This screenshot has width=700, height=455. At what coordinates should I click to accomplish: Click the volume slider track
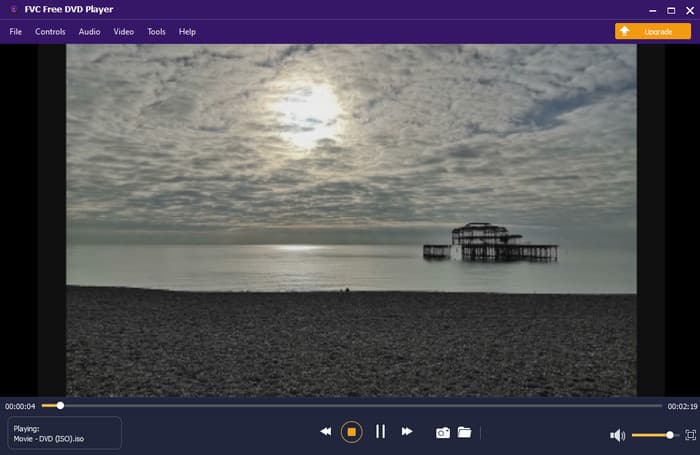click(x=650, y=435)
